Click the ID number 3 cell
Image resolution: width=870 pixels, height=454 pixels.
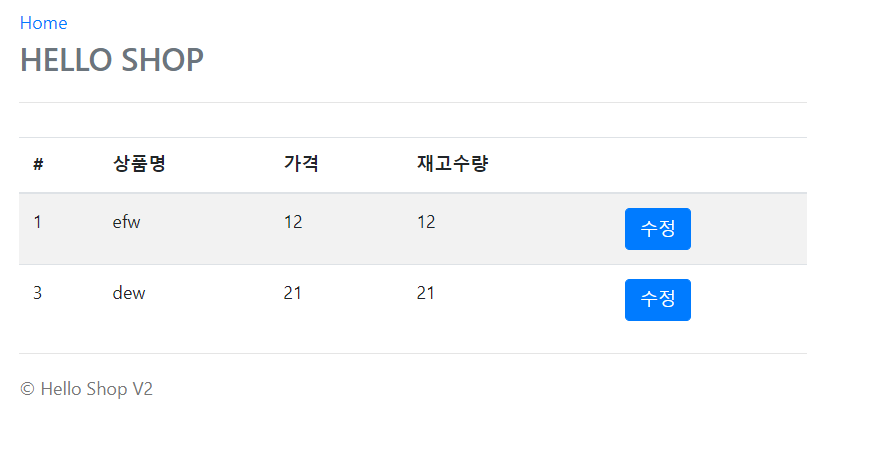click(38, 293)
